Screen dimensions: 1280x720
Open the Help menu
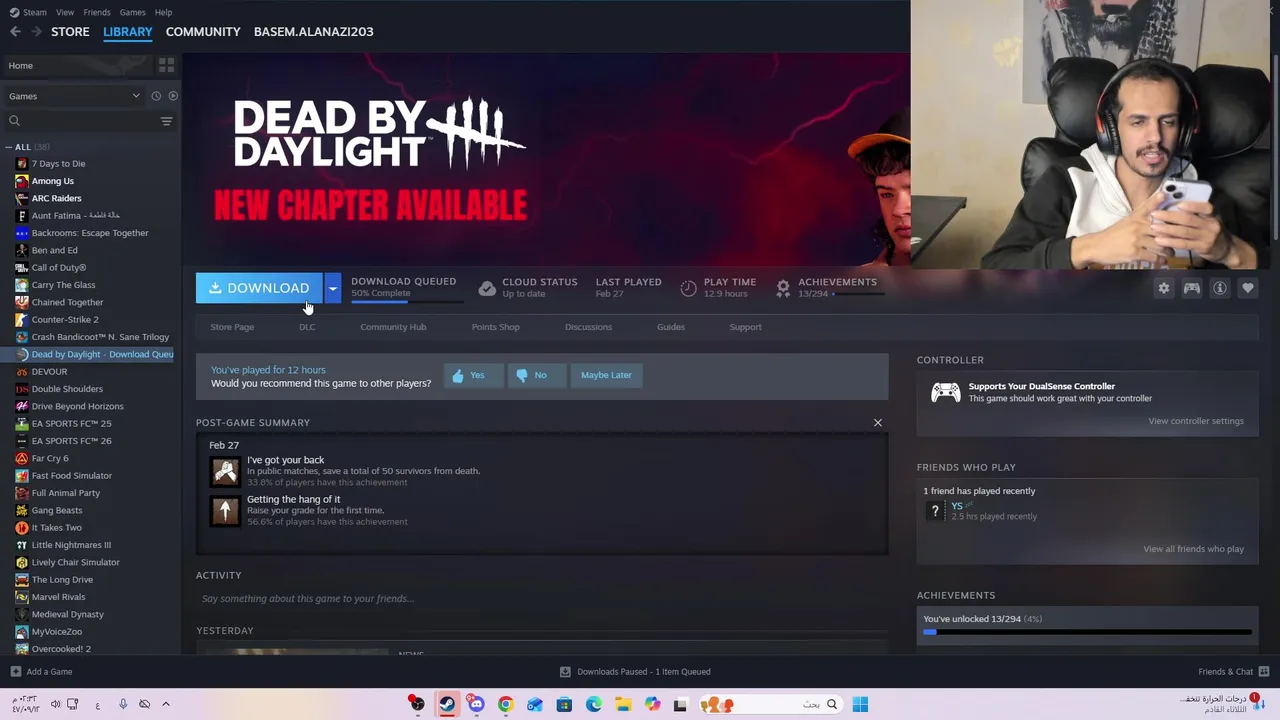click(164, 12)
